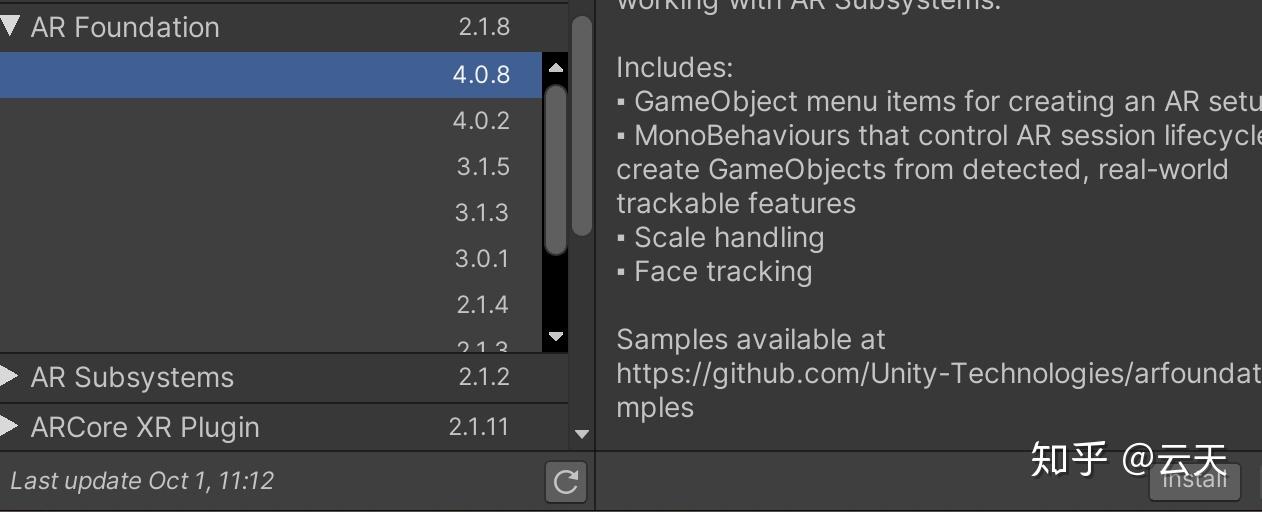
Task: Click the AR Foundation package name
Action: click(125, 27)
